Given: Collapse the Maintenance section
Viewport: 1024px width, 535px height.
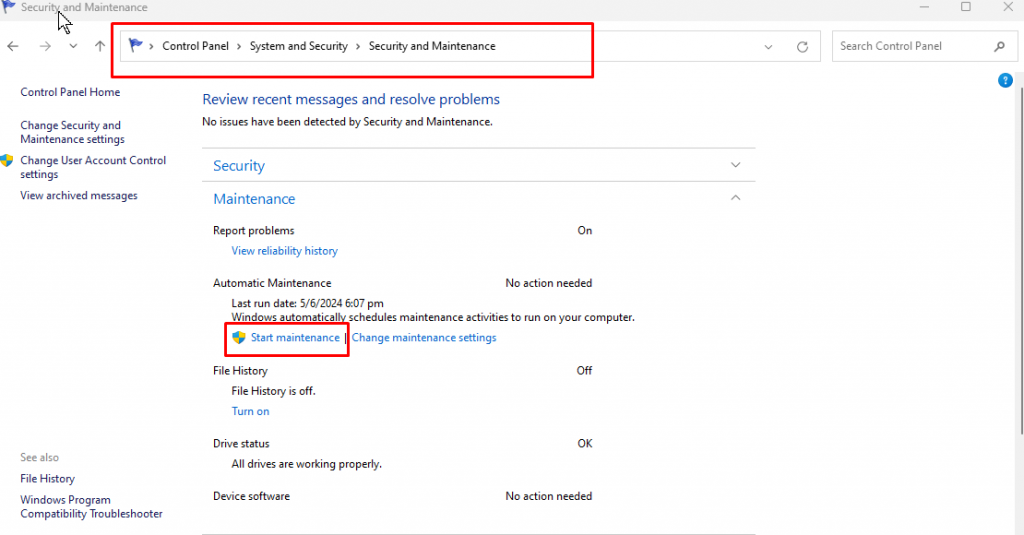Looking at the screenshot, I should coord(736,198).
